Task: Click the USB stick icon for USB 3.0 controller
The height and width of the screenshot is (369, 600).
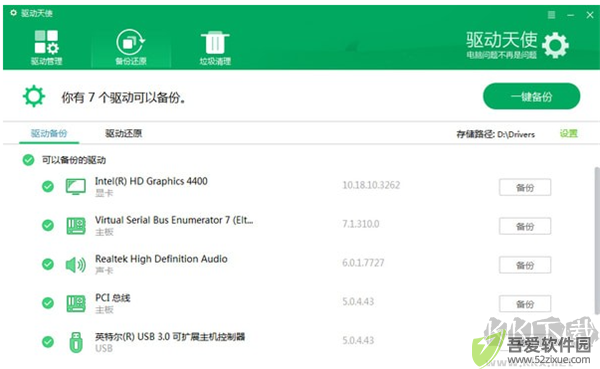Action: (x=76, y=342)
